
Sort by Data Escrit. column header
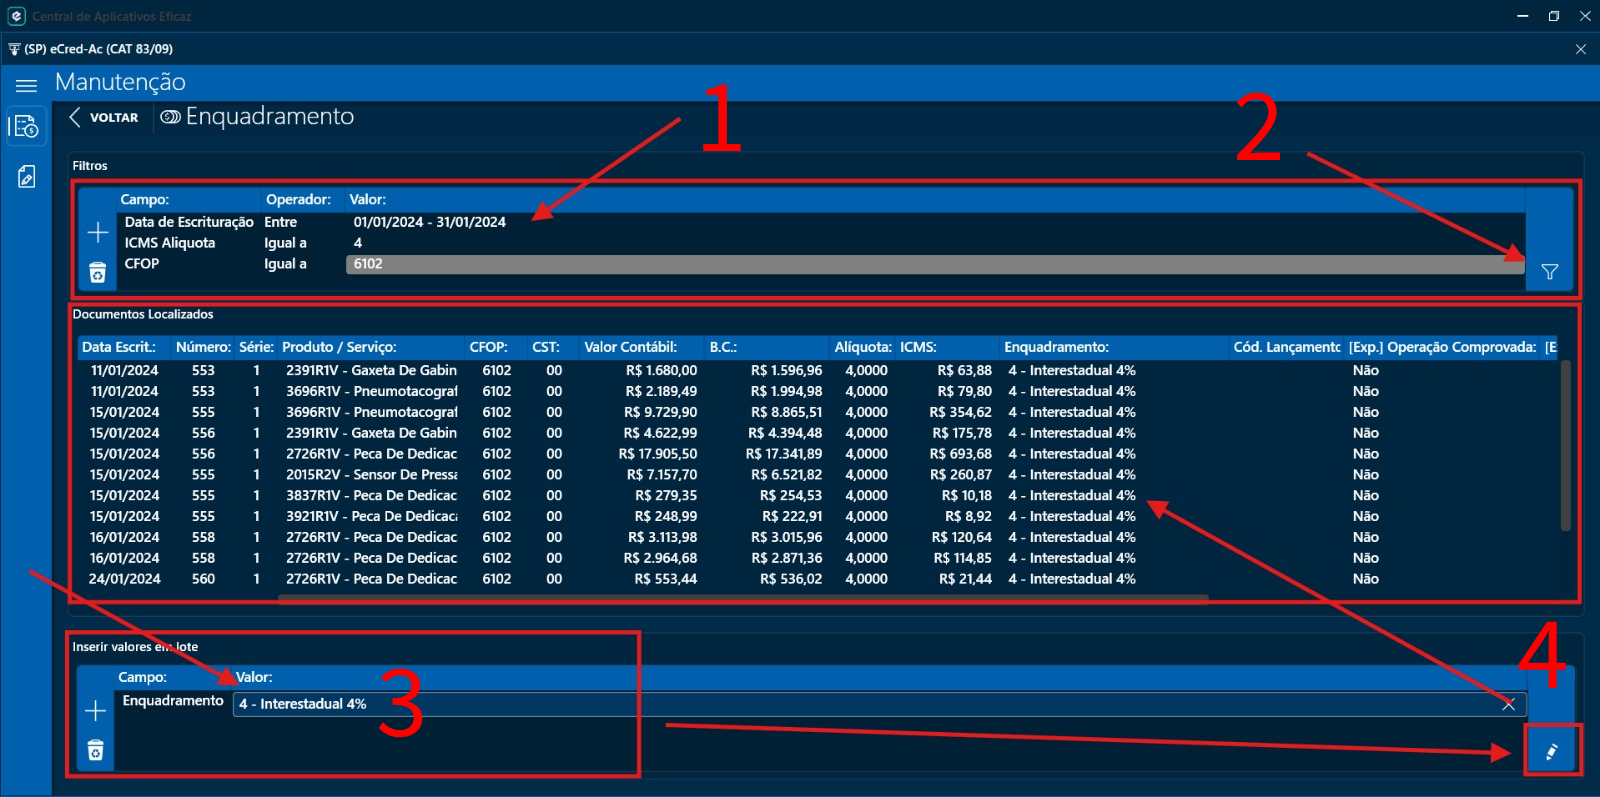point(119,347)
